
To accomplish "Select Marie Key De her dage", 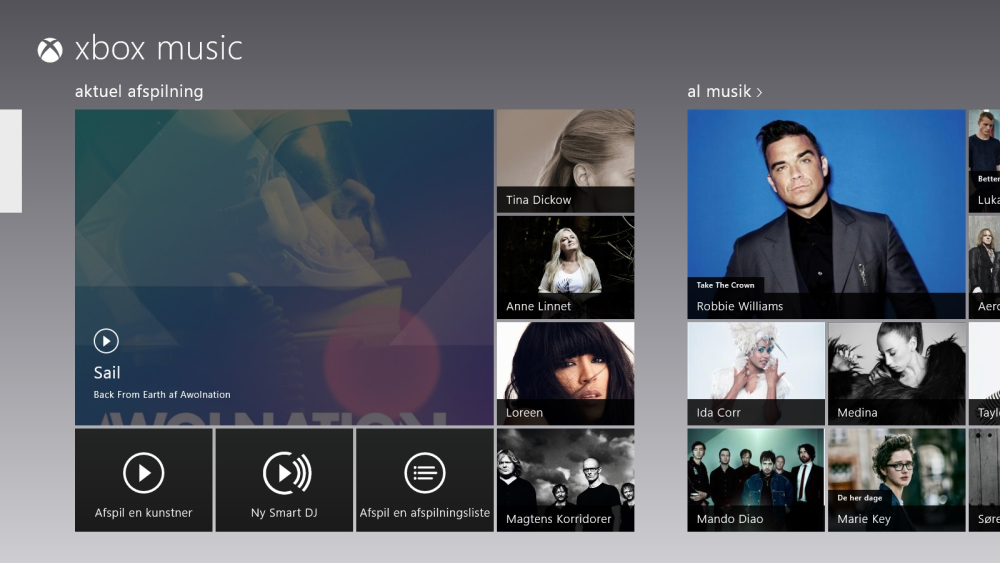I will (x=897, y=480).
